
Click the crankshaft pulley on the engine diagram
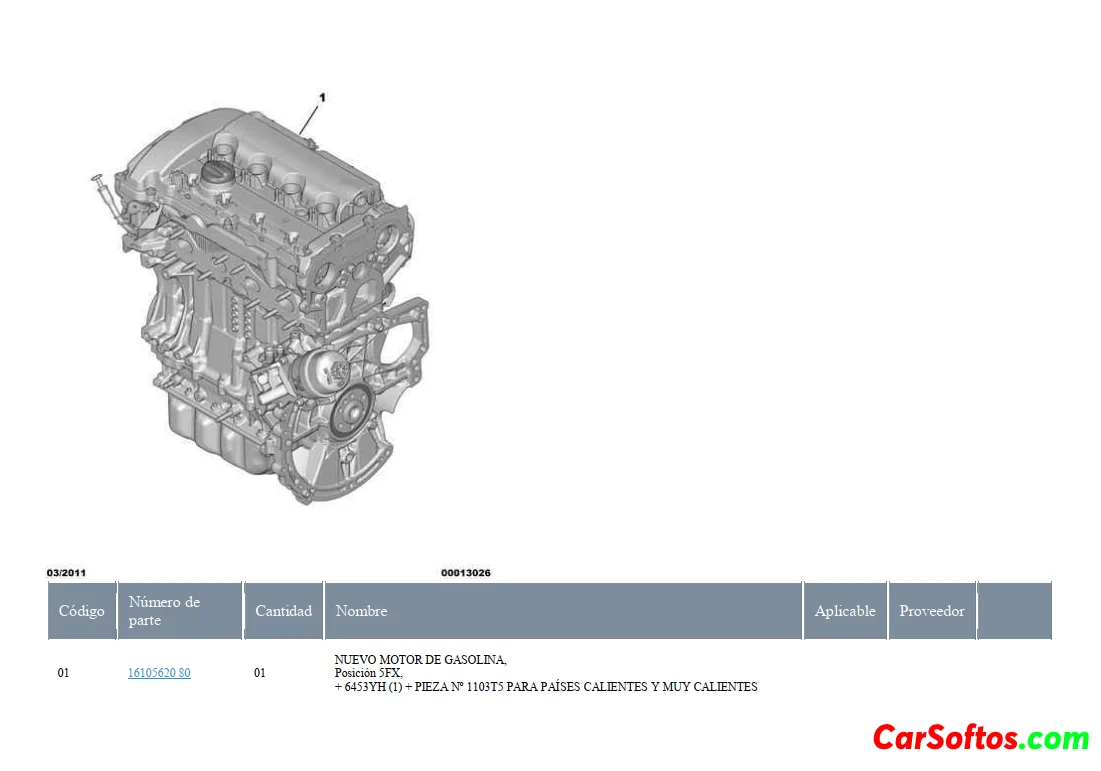pos(352,410)
